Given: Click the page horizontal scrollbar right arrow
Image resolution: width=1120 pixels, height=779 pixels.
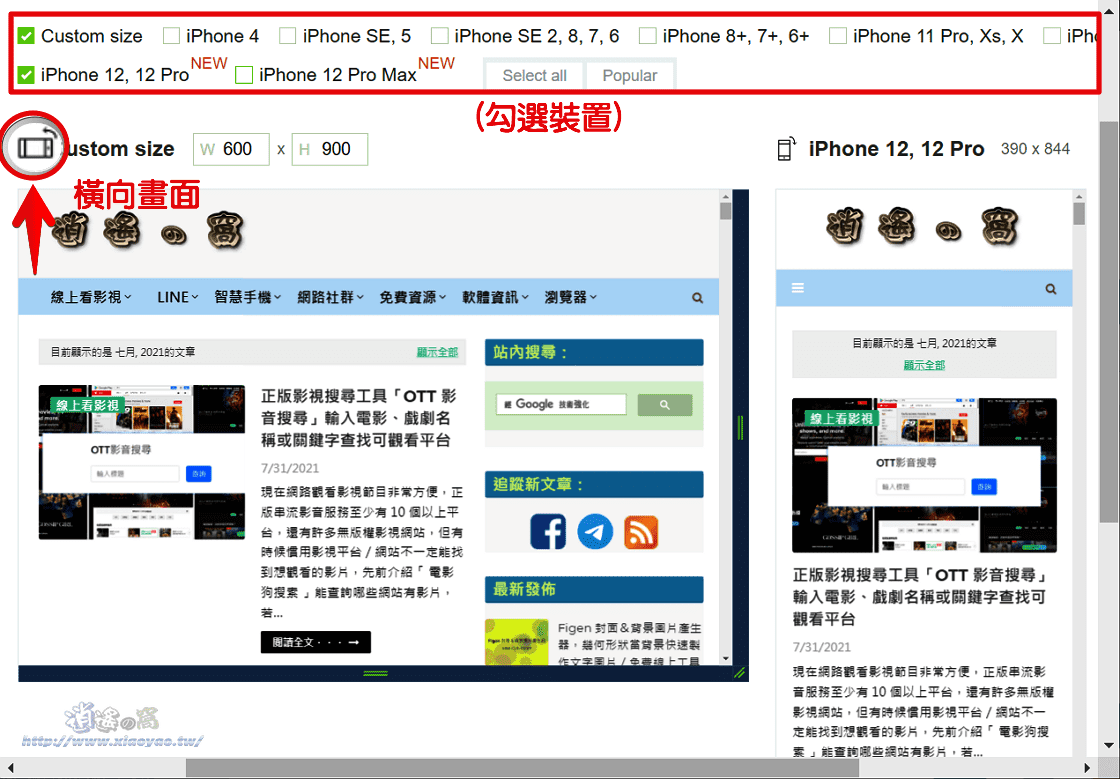Looking at the screenshot, I should 1087,768.
